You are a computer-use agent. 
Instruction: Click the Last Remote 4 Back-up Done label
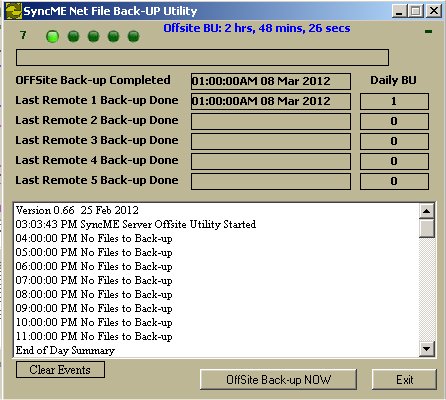tap(97, 161)
